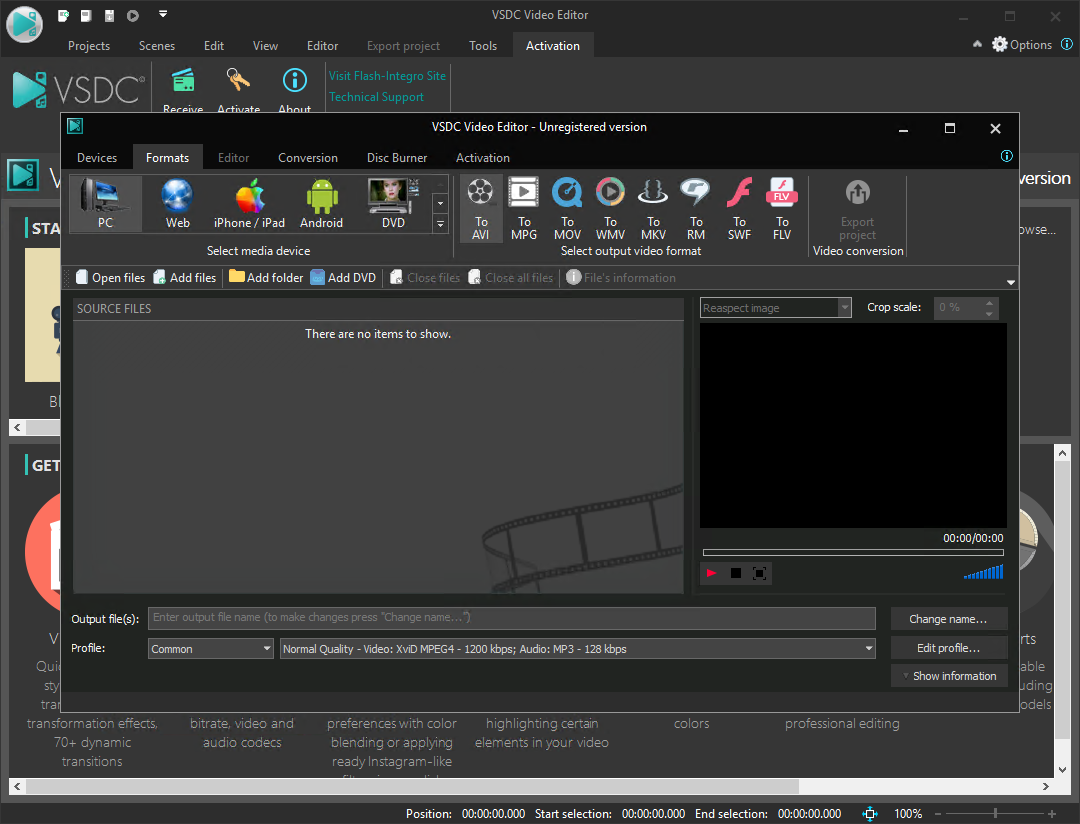1080x824 pixels.
Task: Expand media device gallery list
Action: [440, 224]
